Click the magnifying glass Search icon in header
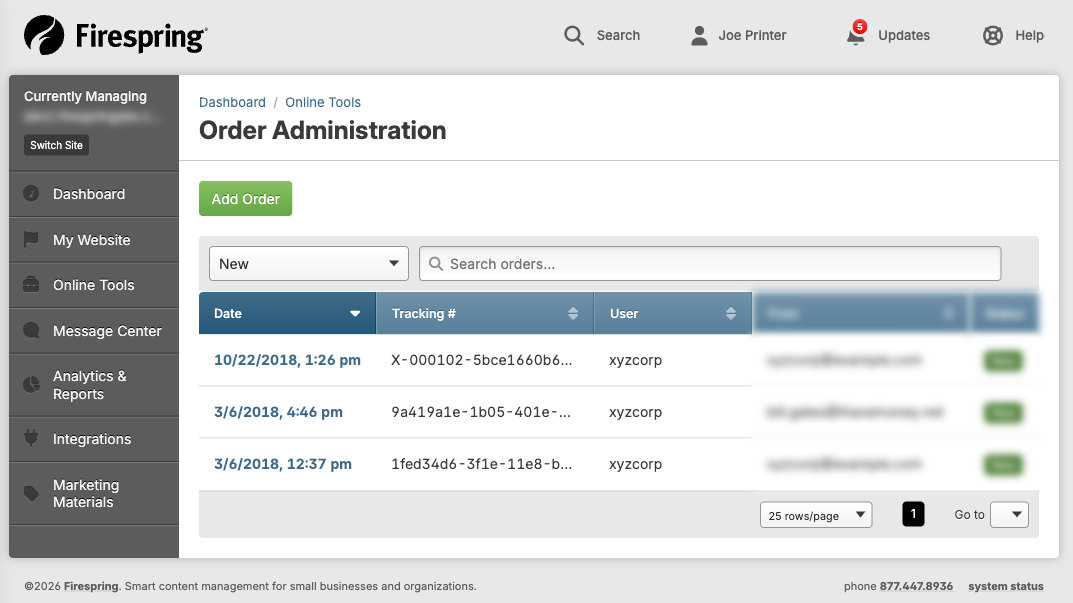 (574, 36)
